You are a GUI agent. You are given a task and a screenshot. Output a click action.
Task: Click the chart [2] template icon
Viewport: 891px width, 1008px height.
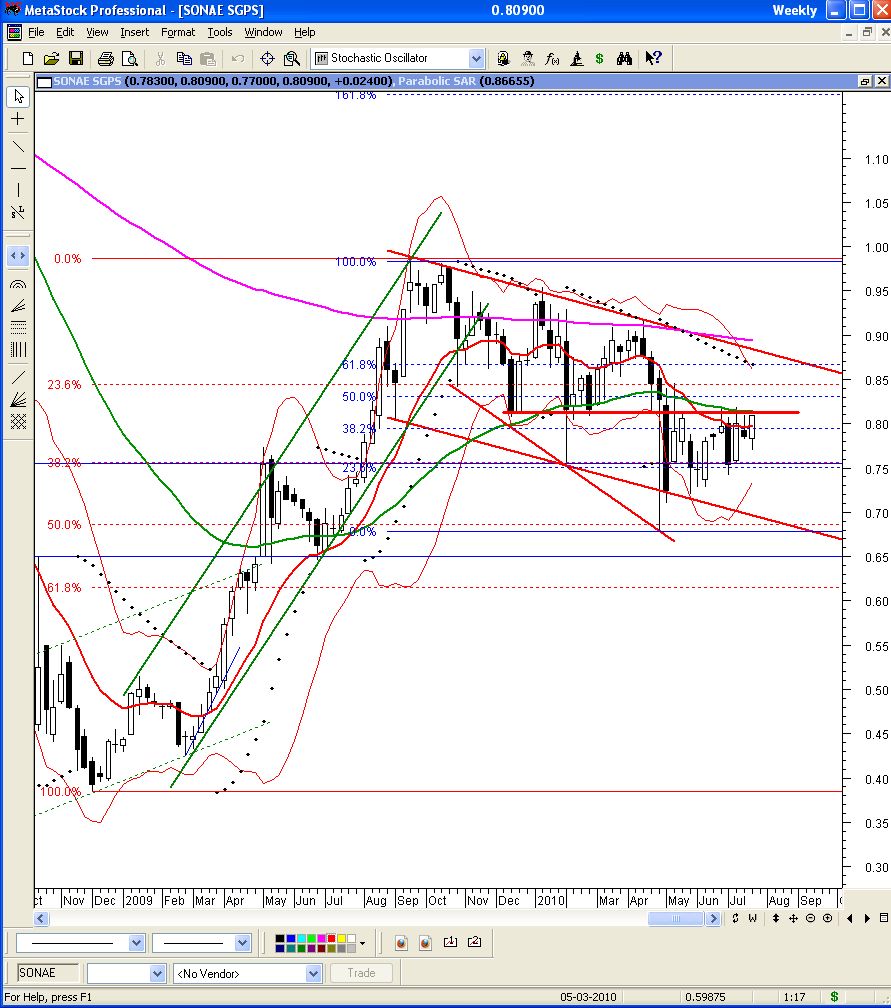tap(474, 942)
